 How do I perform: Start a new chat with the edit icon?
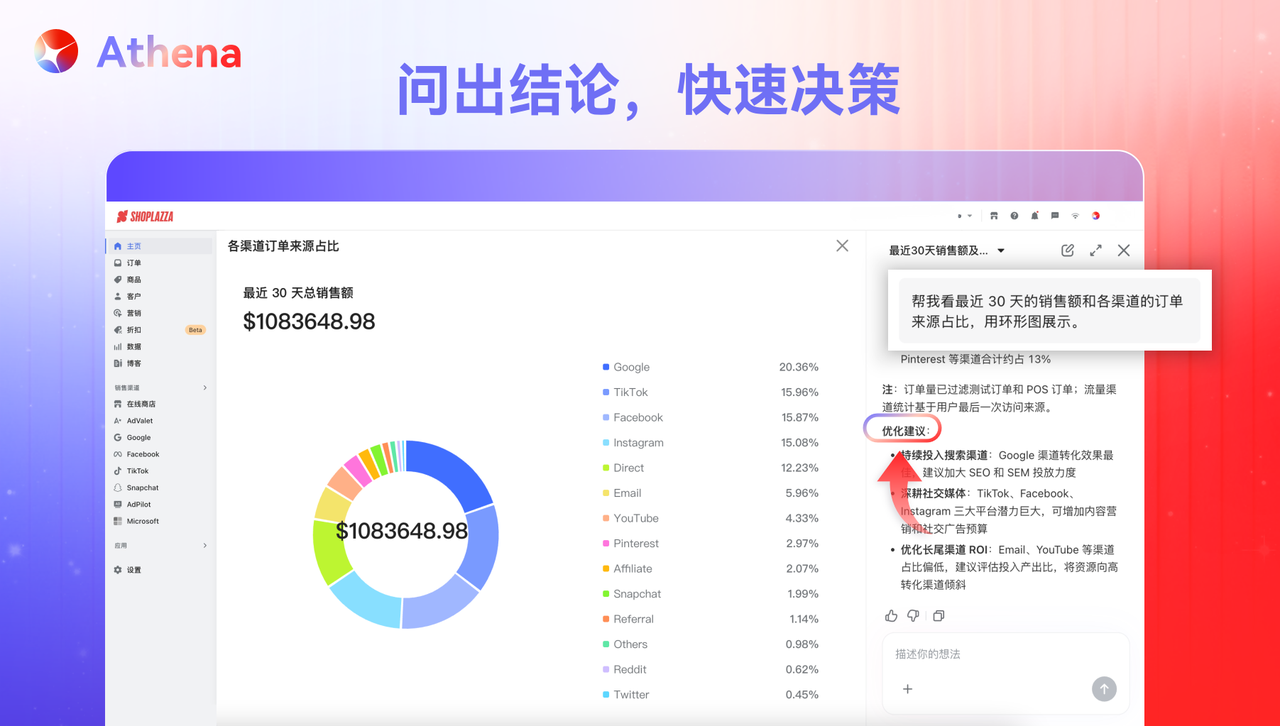(1068, 250)
